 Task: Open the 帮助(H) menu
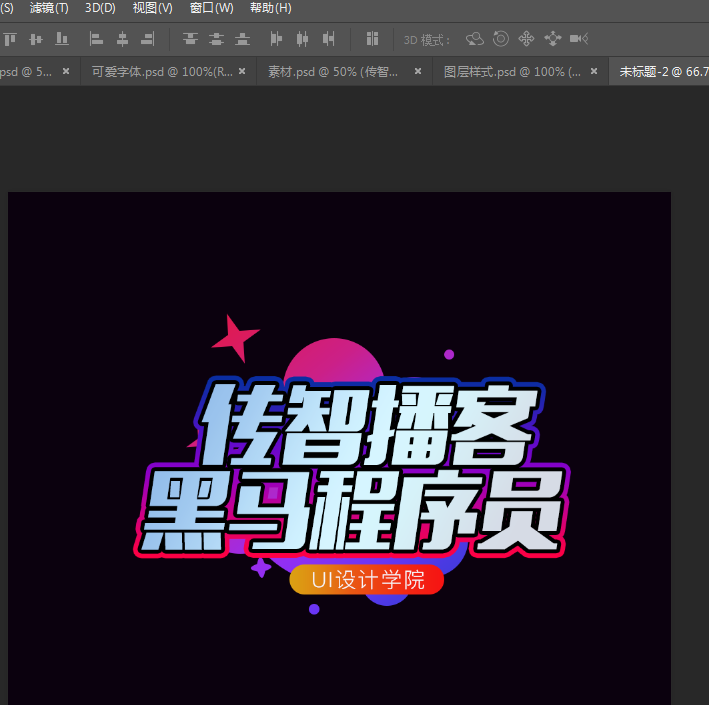[x=270, y=8]
